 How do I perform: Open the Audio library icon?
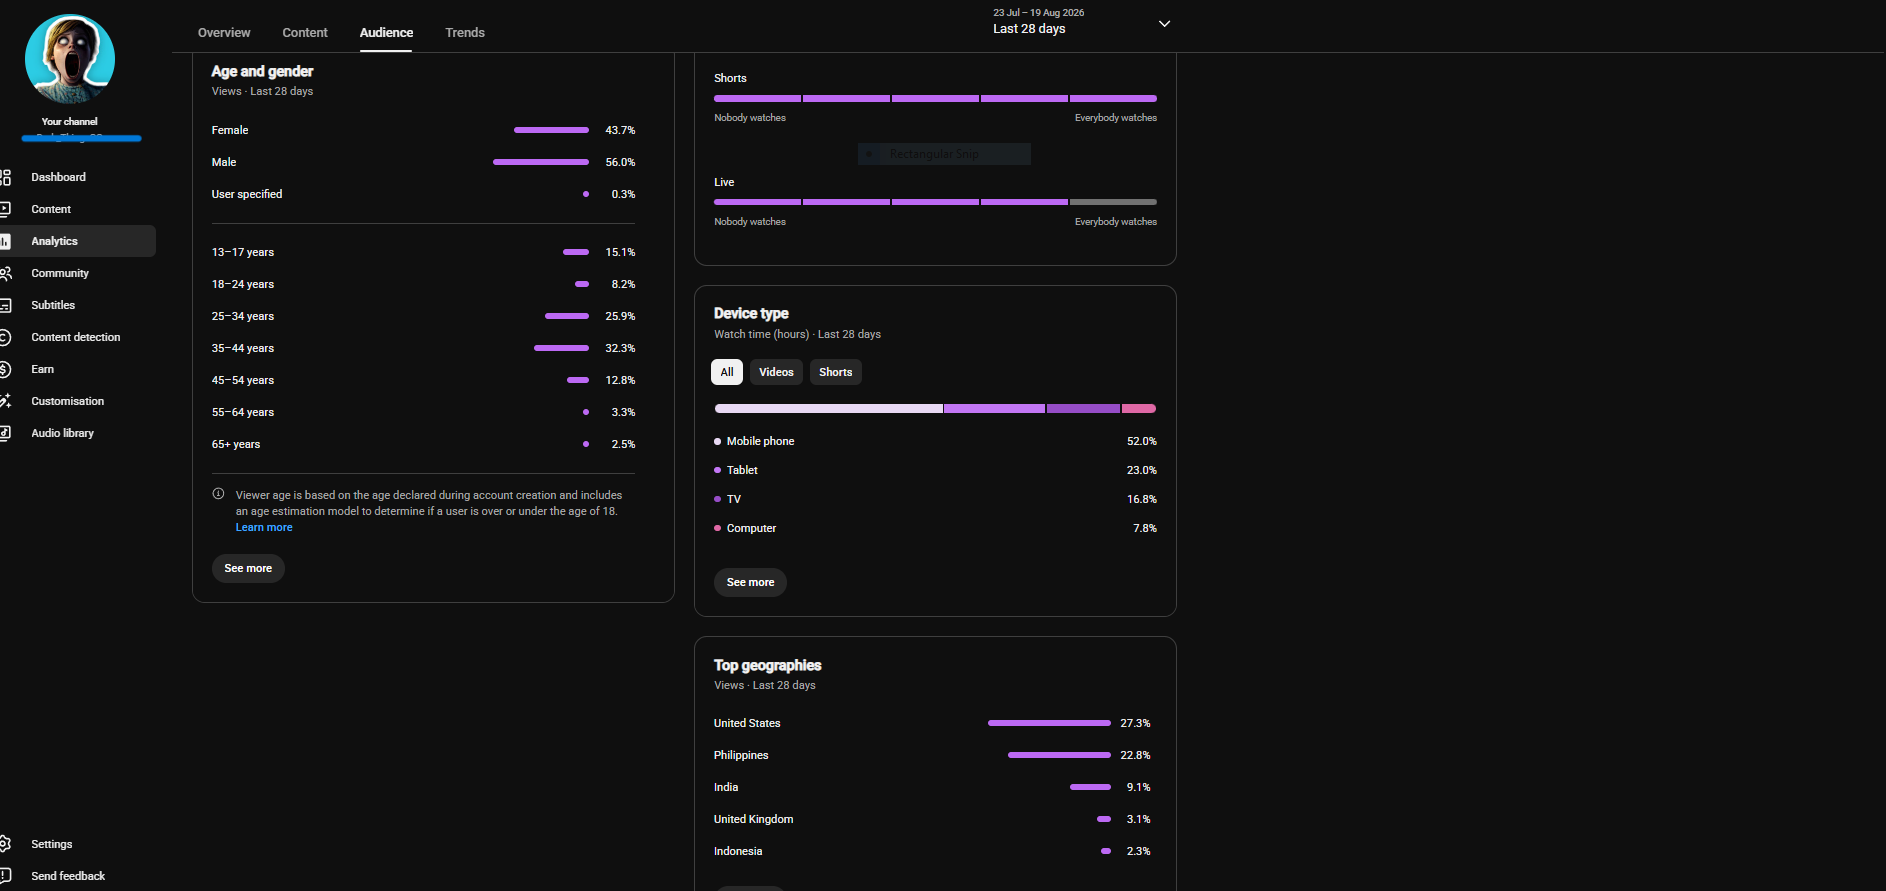pyautogui.click(x=5, y=433)
